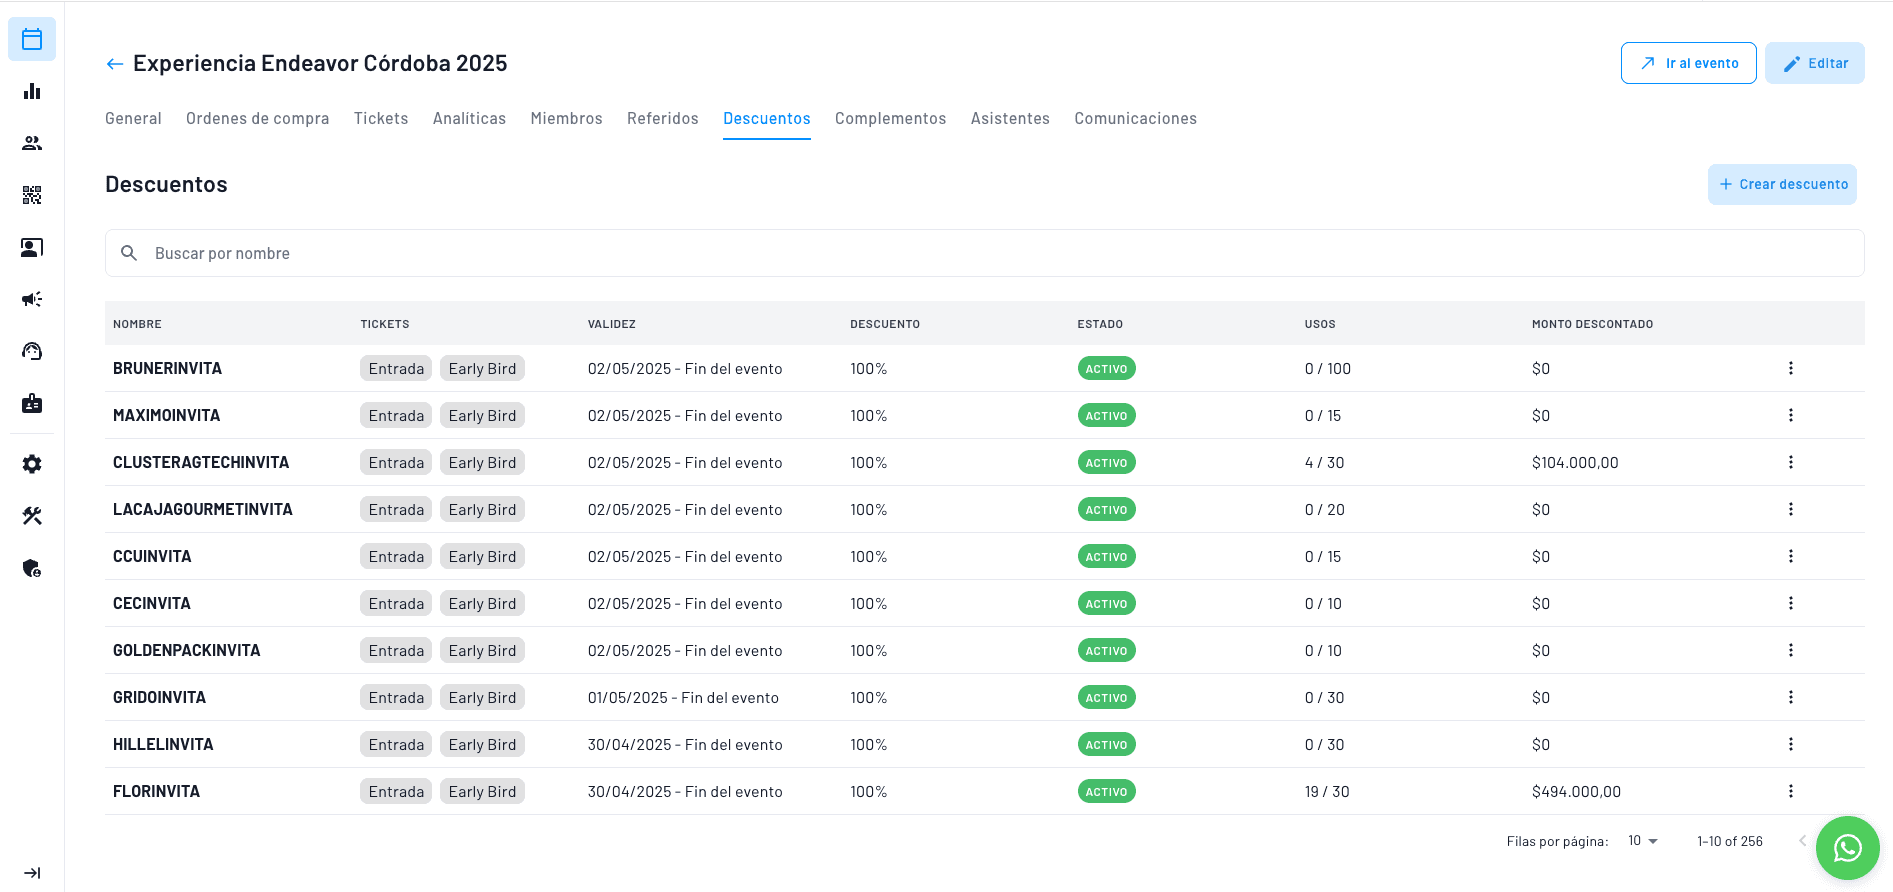This screenshot has height=892, width=1893.
Task: Click the Editar button
Action: 1815,63
